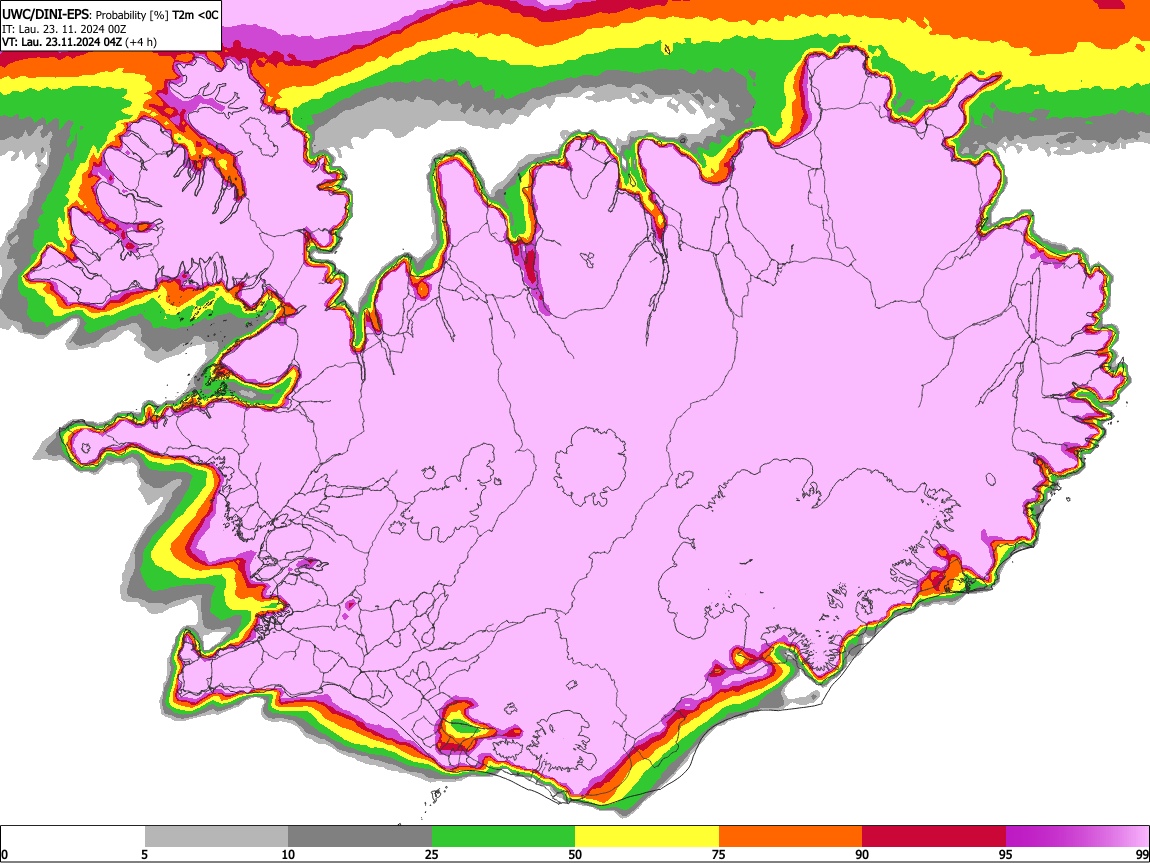Click the orange 75–90 legend band
This screenshot has width=1150, height=863.
tap(790, 836)
